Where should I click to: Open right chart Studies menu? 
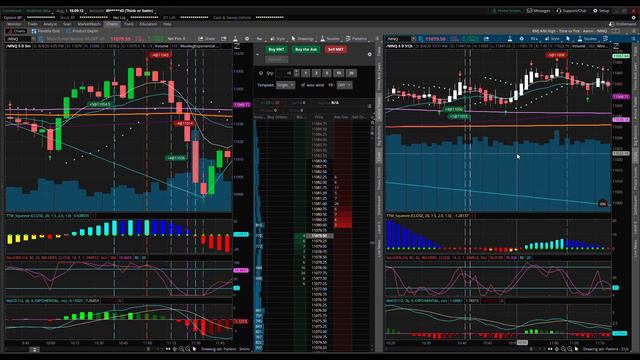click(x=587, y=39)
